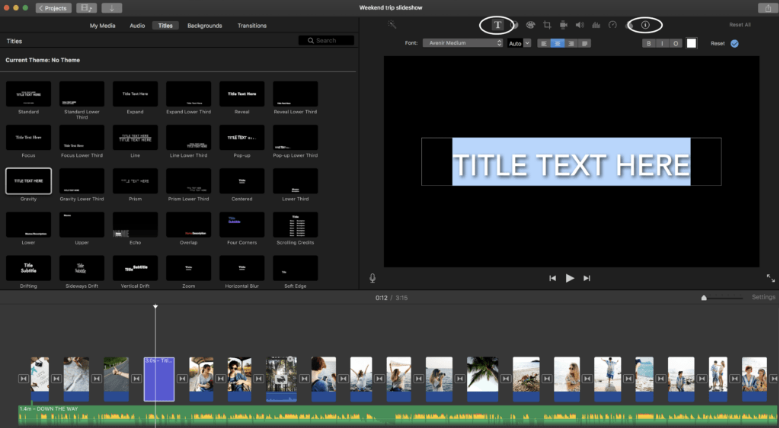Switch to the Backgrounds tab
Screen dimensions: 779x428
click(205, 25)
